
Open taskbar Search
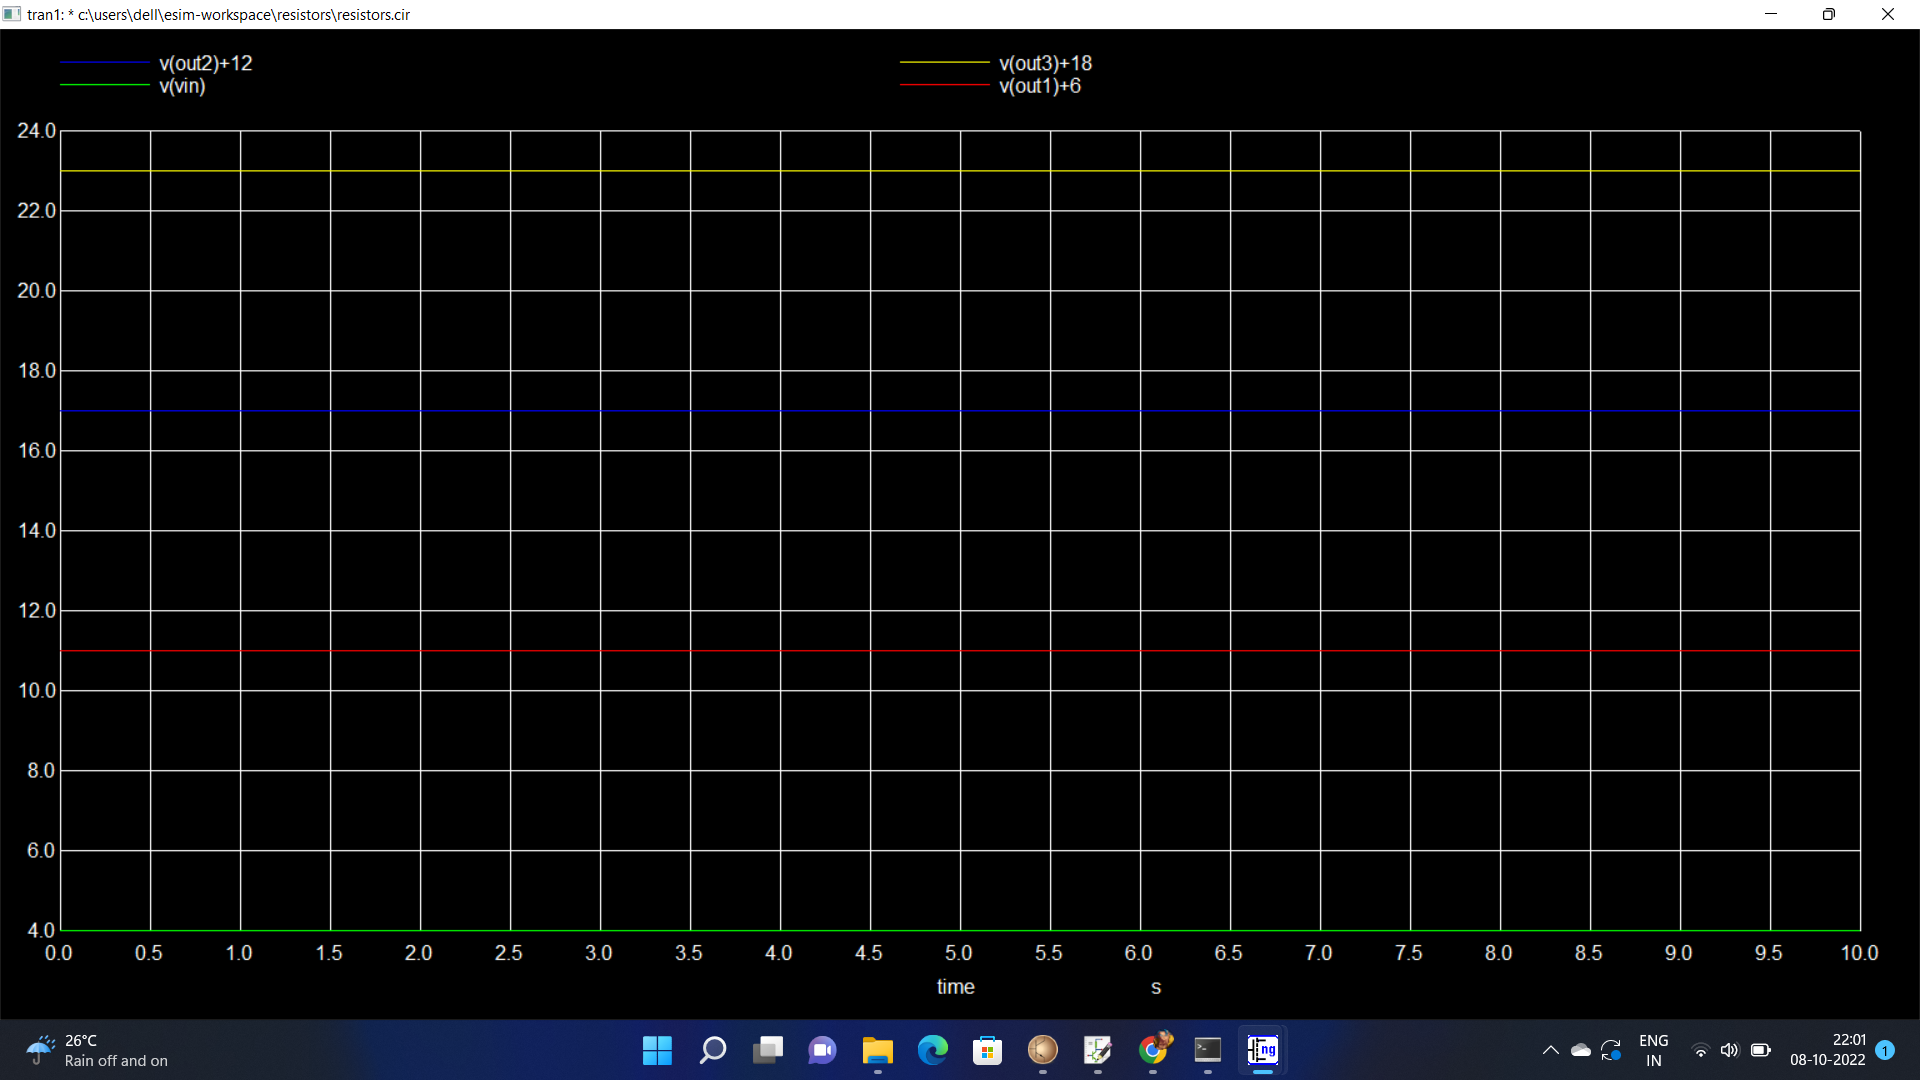point(712,1050)
